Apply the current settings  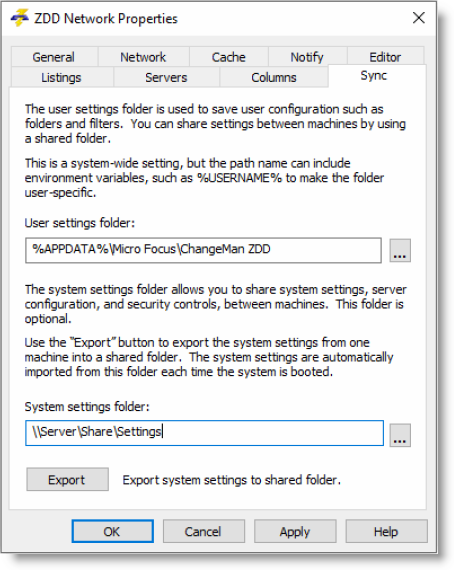(x=295, y=531)
